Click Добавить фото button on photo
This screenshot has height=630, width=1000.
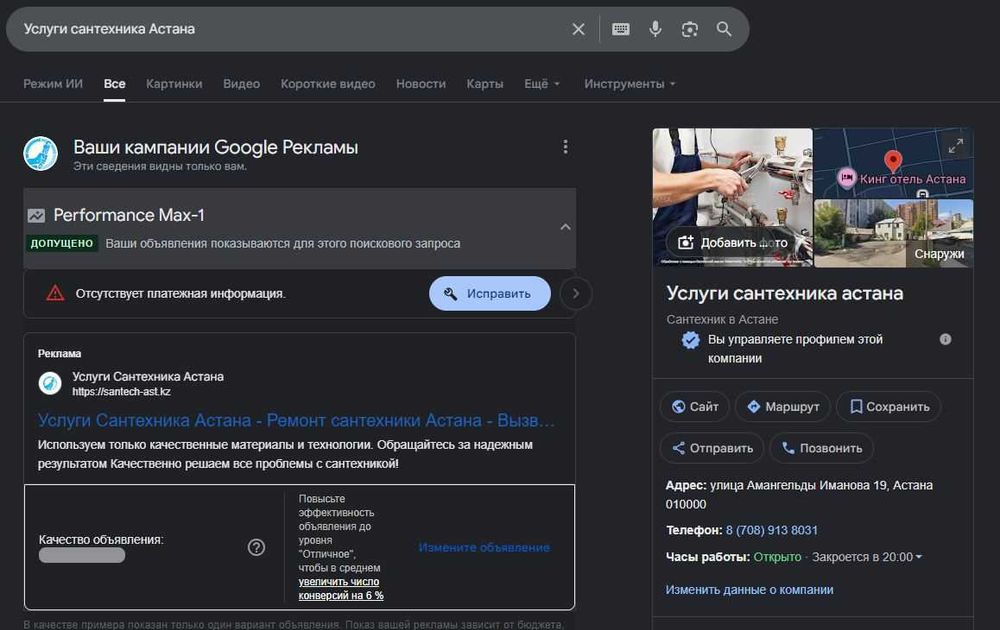(x=733, y=242)
